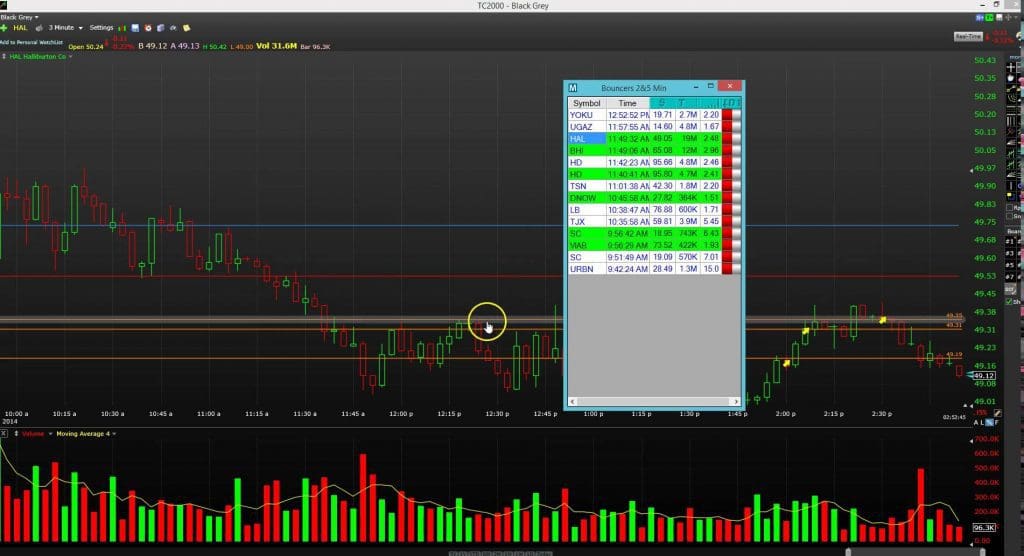The image size is (1024, 556).
Task: Select the YOKU row in Bouncers
Action: [654, 115]
